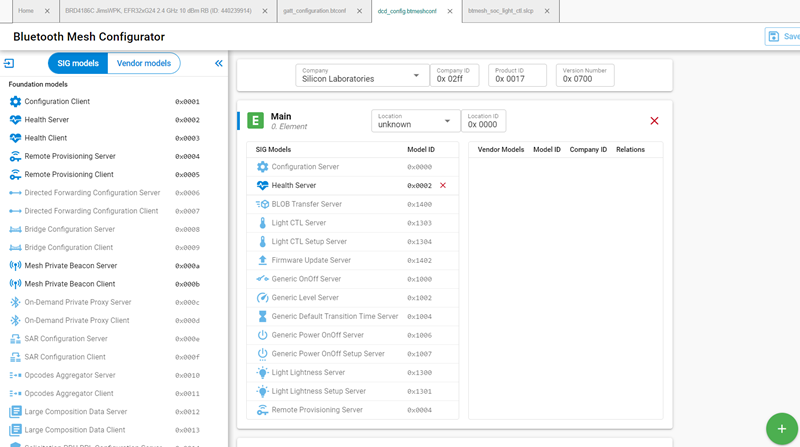The height and width of the screenshot is (447, 800).
Task: Remove the Health Server model
Action: coord(443,186)
